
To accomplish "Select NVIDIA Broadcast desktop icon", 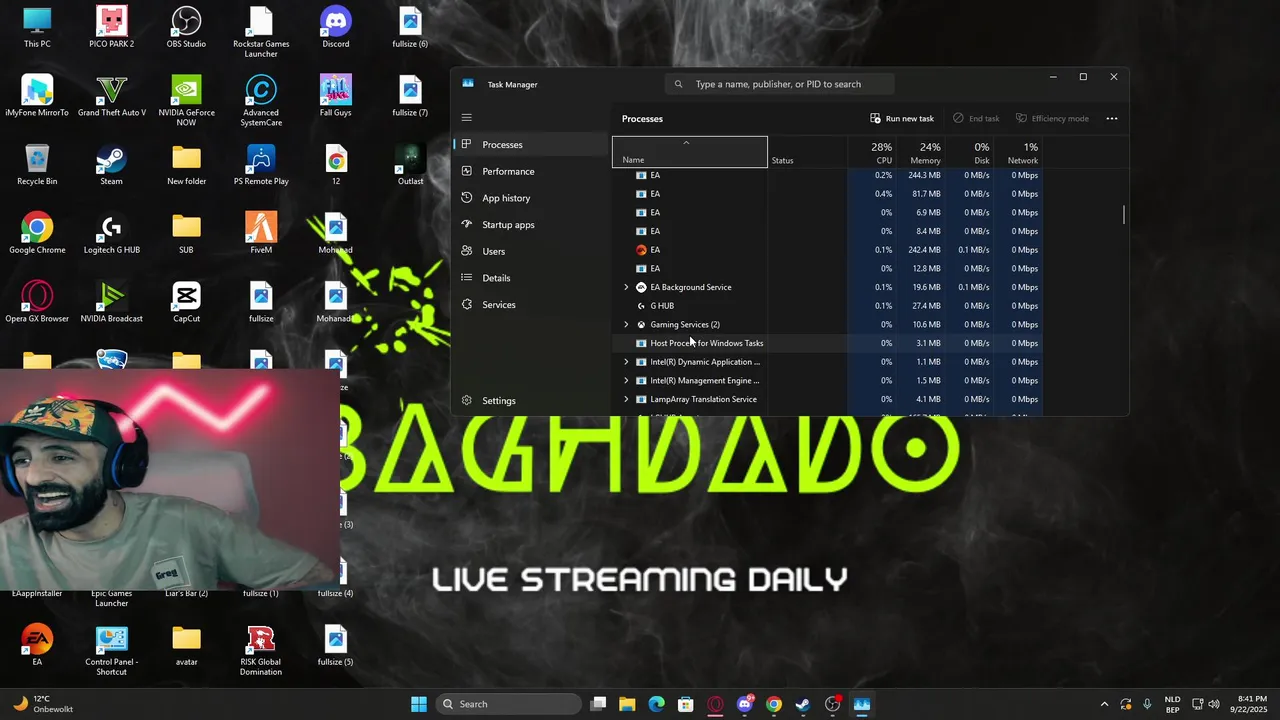I will click(111, 302).
